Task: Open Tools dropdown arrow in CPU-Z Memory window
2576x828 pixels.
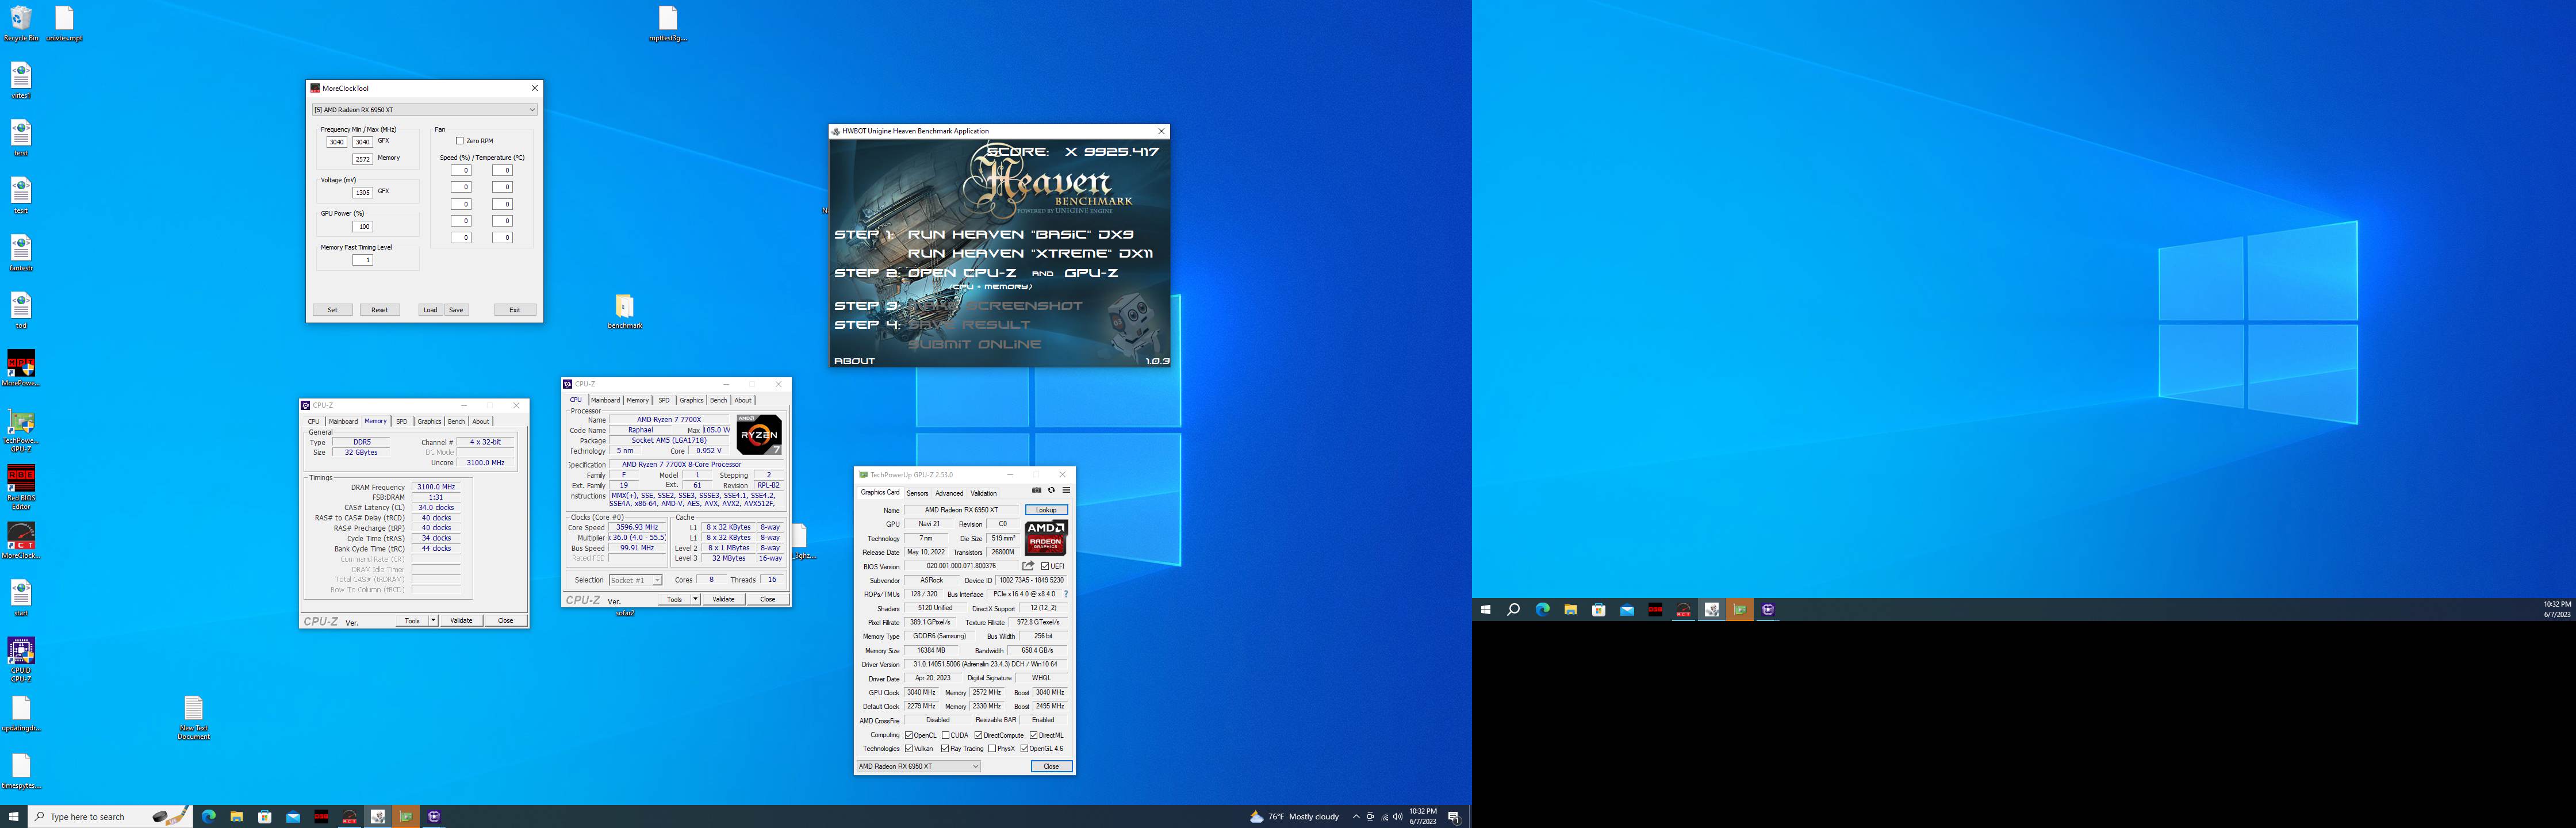Action: [x=433, y=620]
